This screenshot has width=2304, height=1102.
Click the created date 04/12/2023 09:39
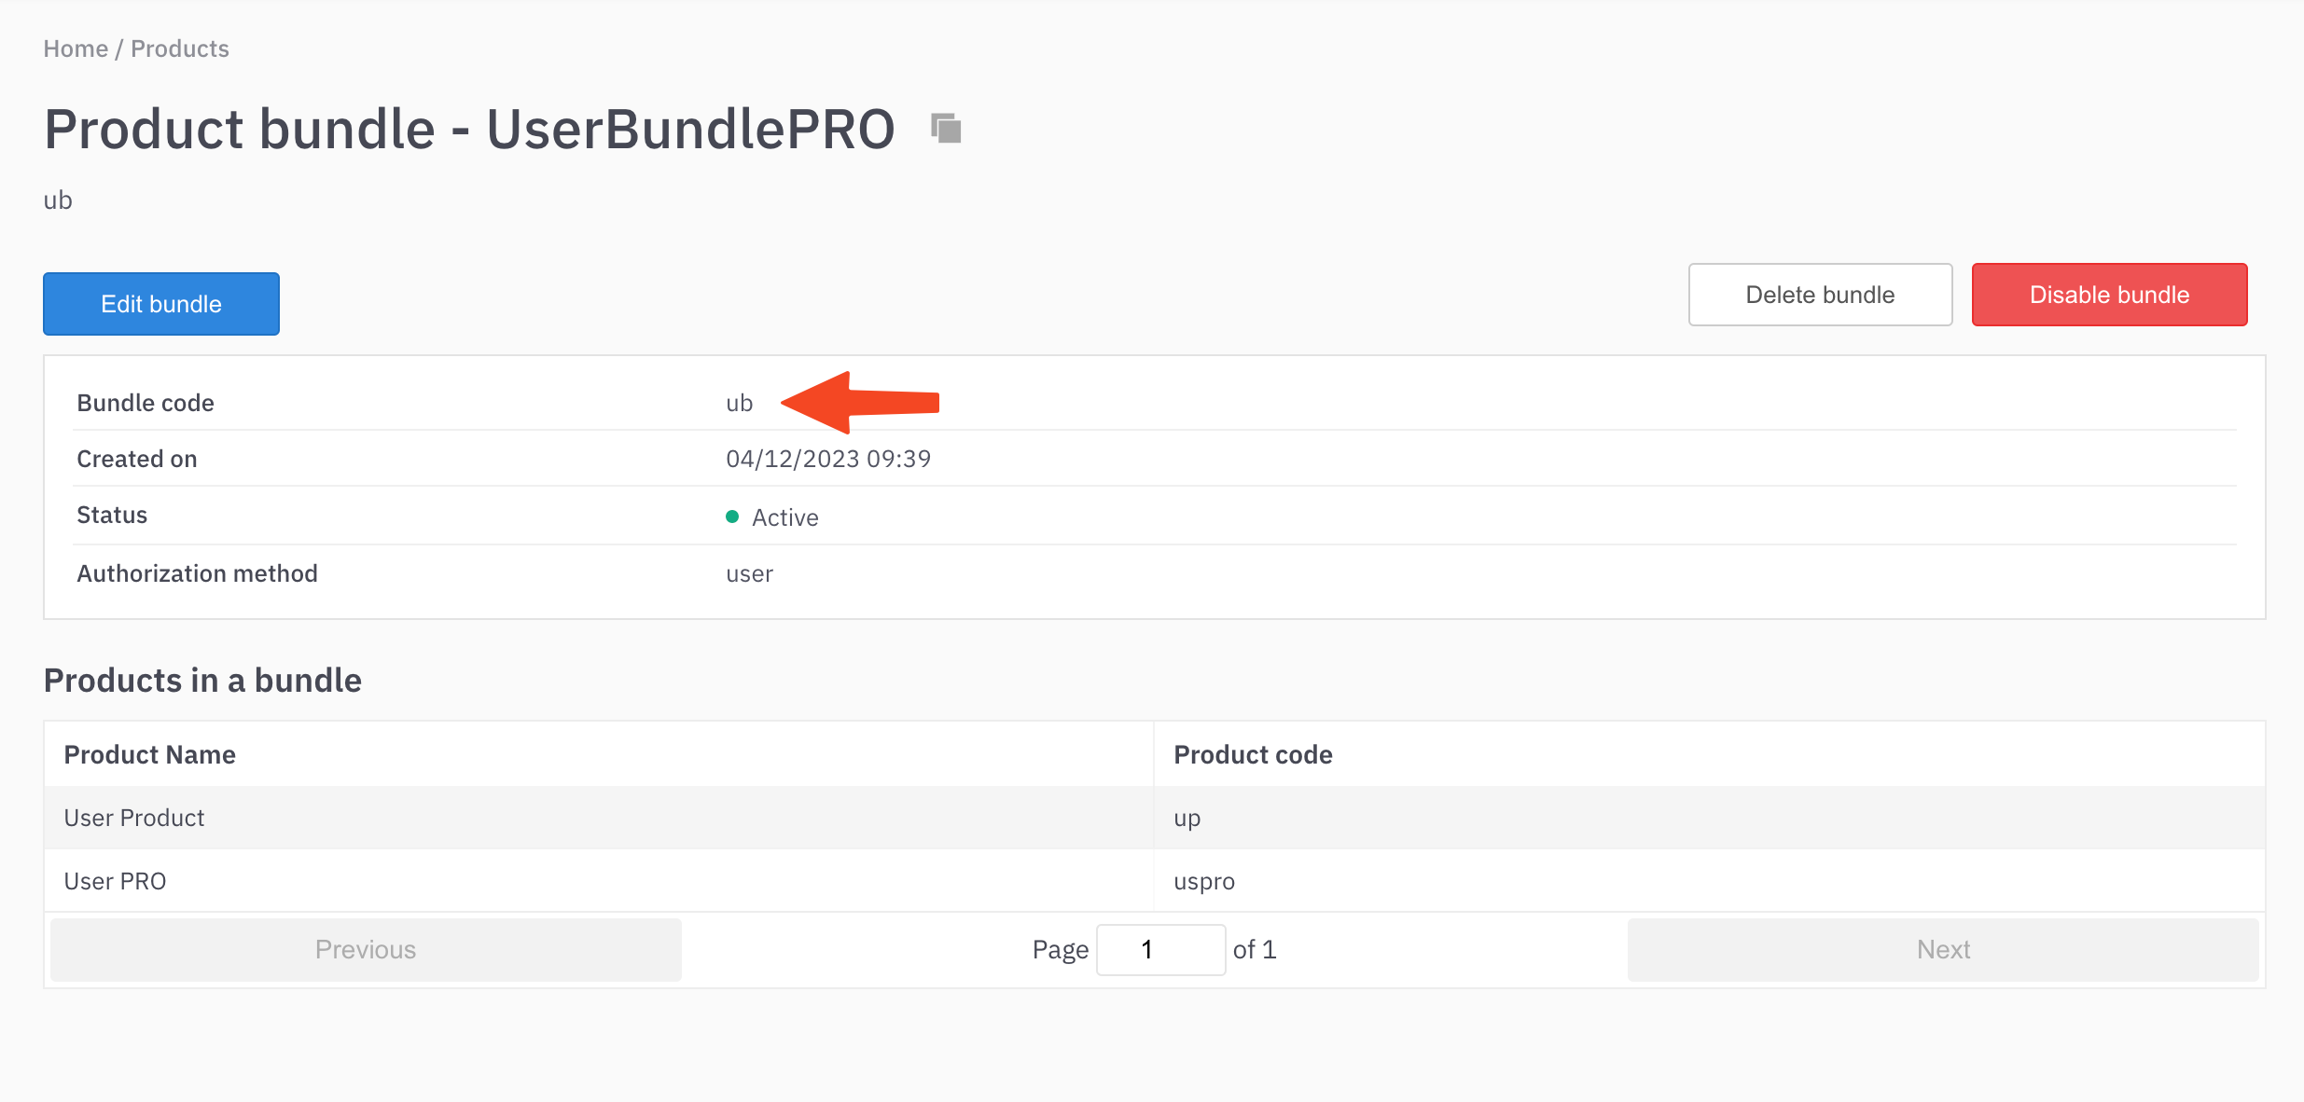coord(828,459)
